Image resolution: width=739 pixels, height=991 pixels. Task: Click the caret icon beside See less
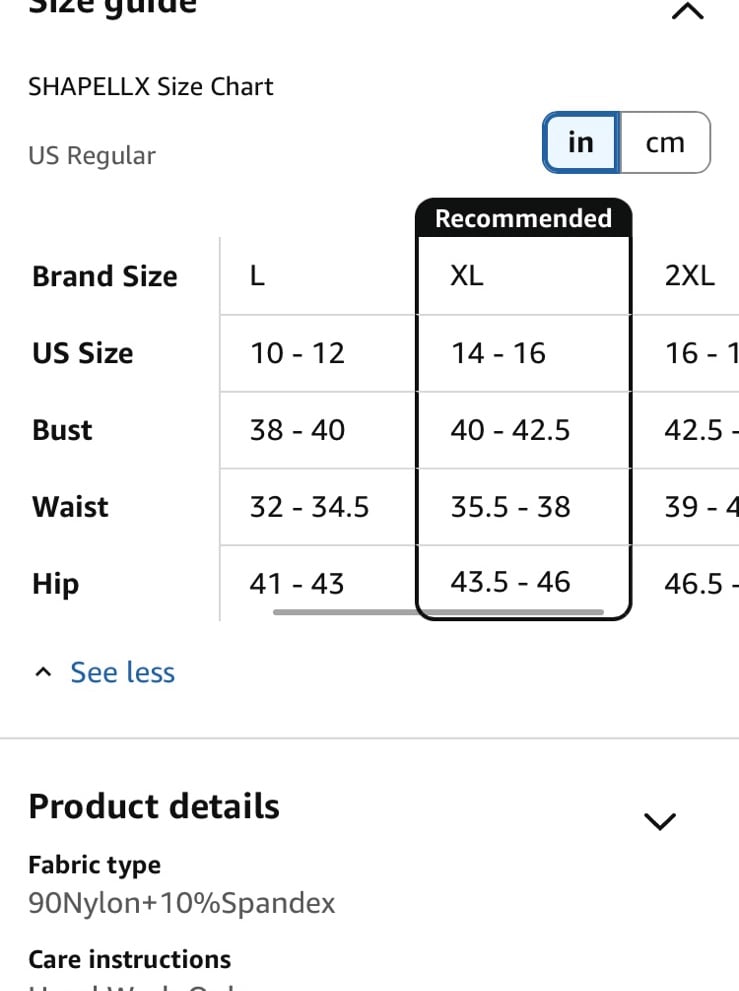point(43,672)
